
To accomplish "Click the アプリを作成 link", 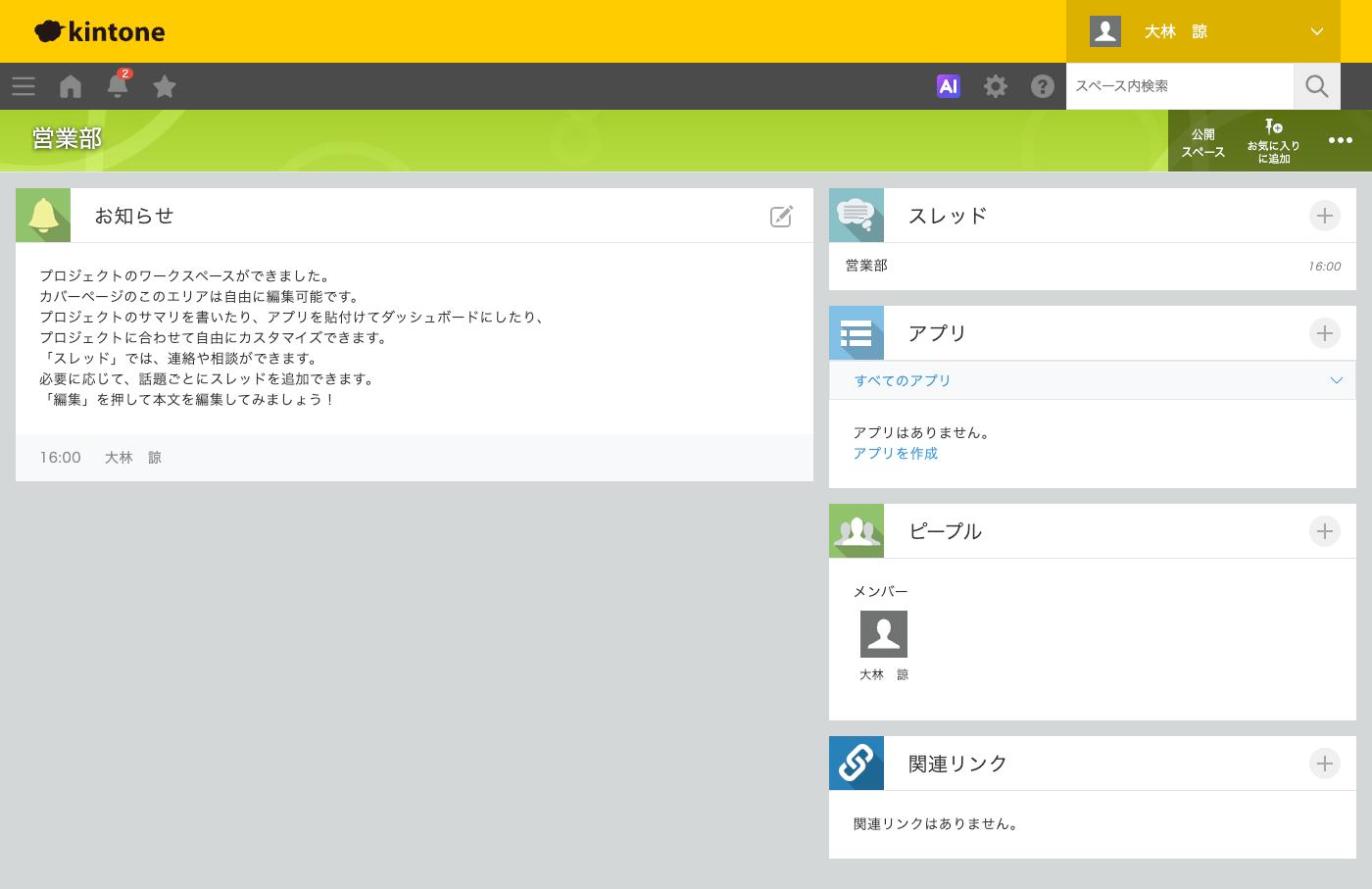I will click(895, 454).
